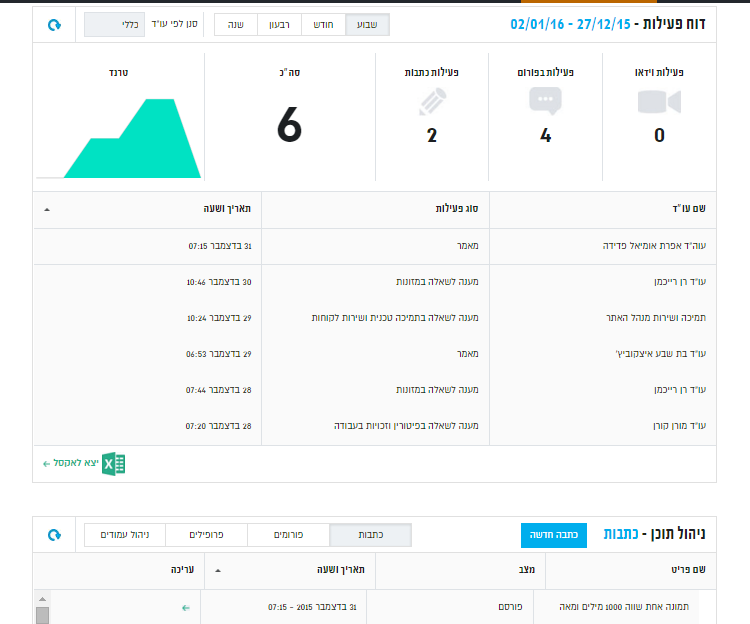Image resolution: width=750 pixels, height=624 pixels.
Task: Click the date 28 בדצמבר 07:44 cell
Action: [x=219, y=390]
